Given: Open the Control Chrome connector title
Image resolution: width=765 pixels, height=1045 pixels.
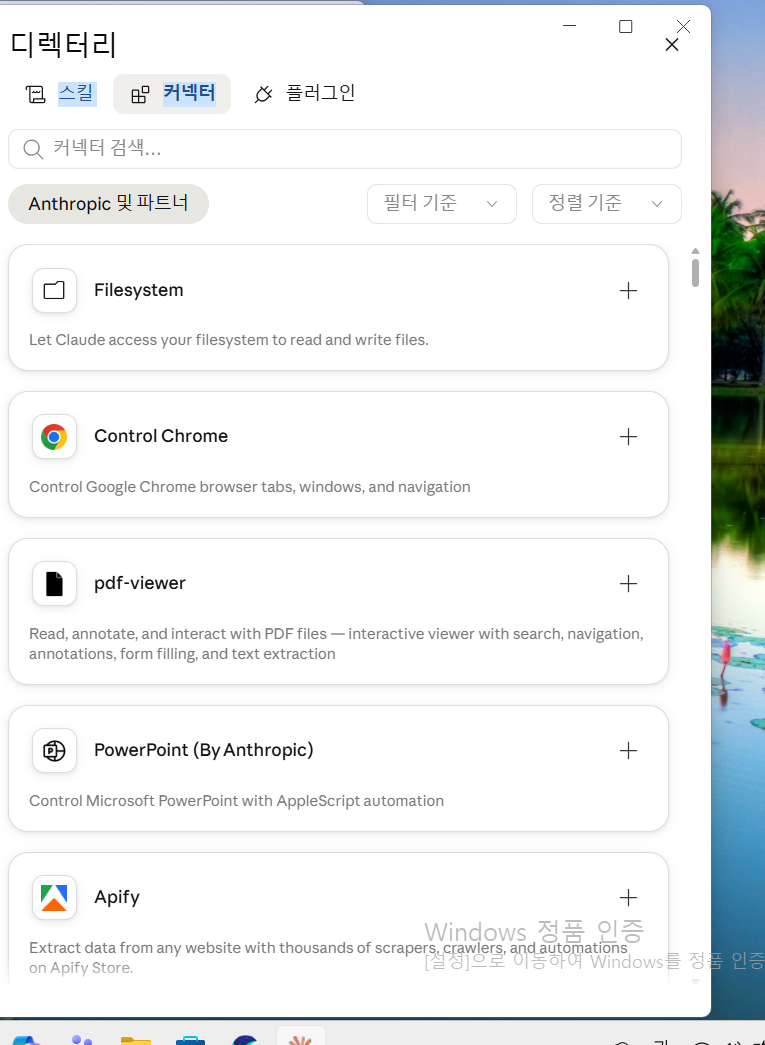Looking at the screenshot, I should 161,436.
